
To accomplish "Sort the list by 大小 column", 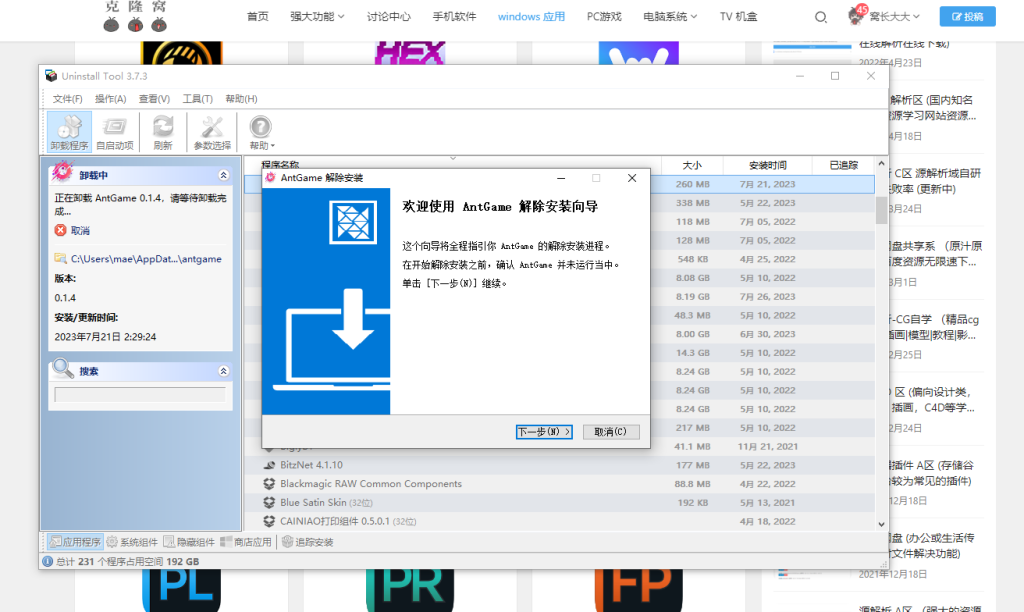I will (692, 165).
